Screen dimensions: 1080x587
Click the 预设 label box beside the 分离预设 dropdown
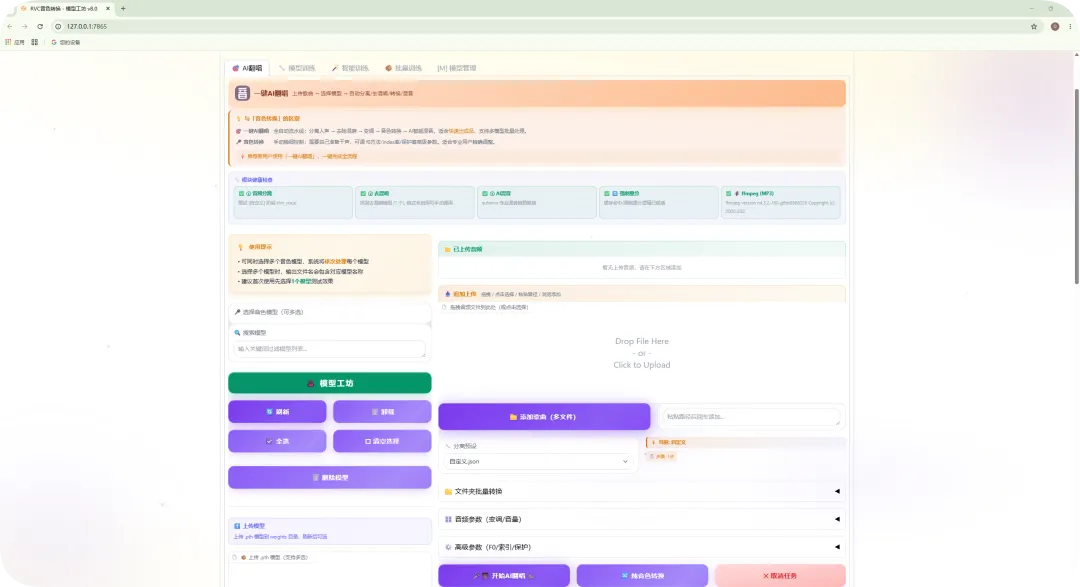746,442
